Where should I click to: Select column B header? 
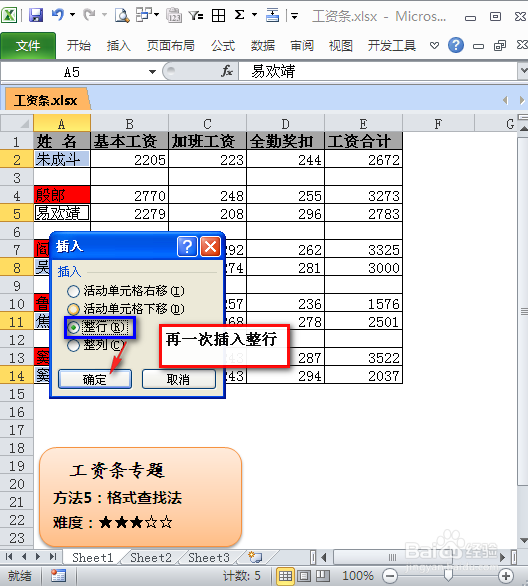tap(129, 123)
